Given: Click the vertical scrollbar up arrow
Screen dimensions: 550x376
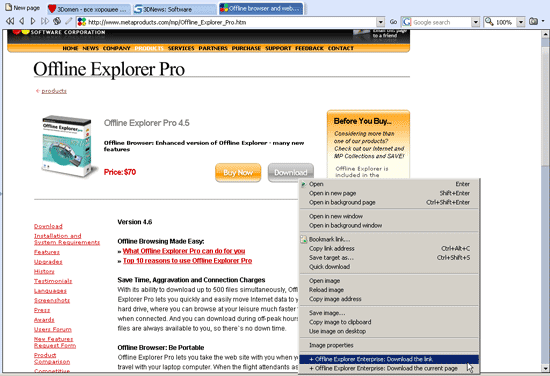Looking at the screenshot, I should [545, 34].
